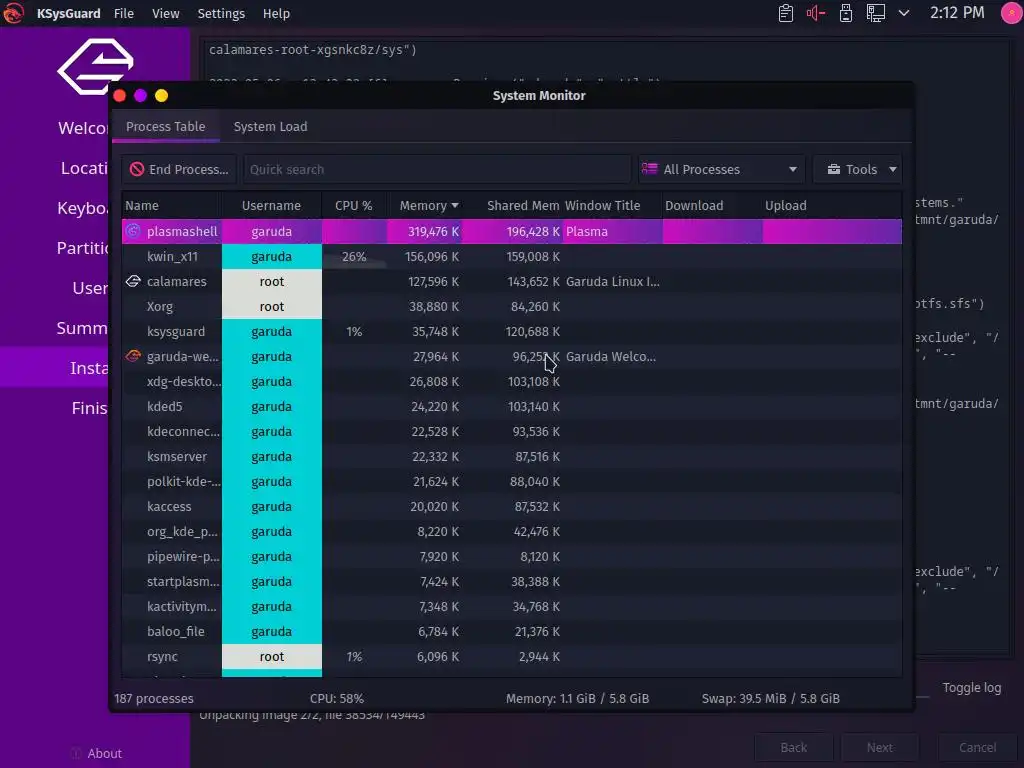Open the Tools dropdown button
Screen dimensions: 1024x768
857,169
